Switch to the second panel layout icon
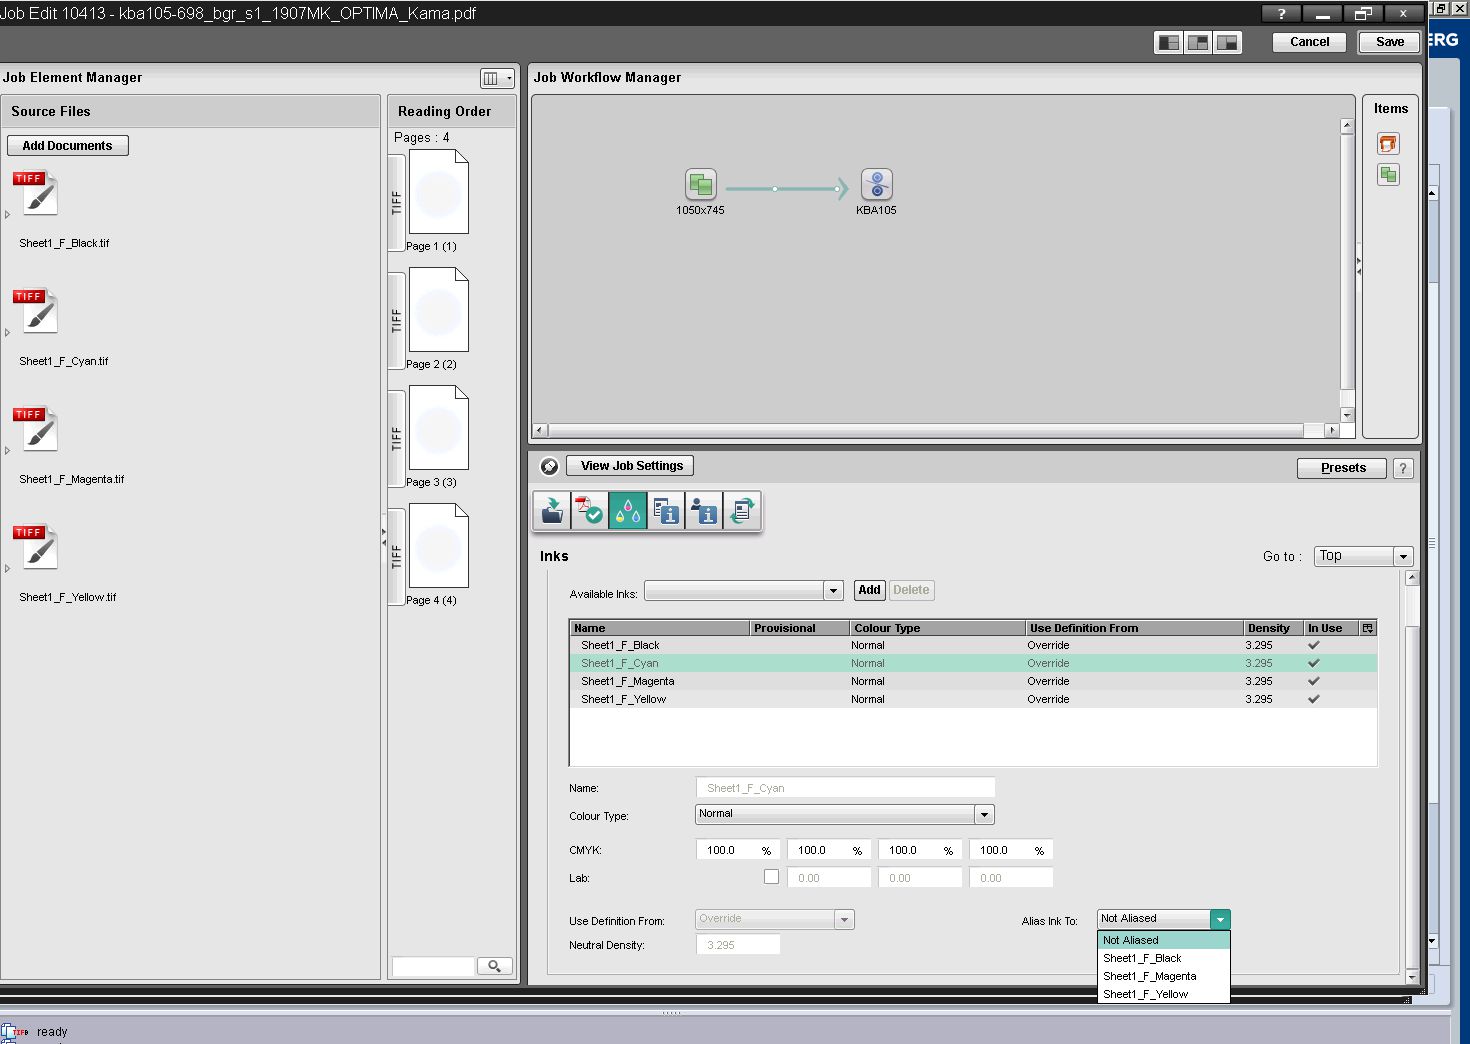The width and height of the screenshot is (1470, 1044). click(1197, 42)
